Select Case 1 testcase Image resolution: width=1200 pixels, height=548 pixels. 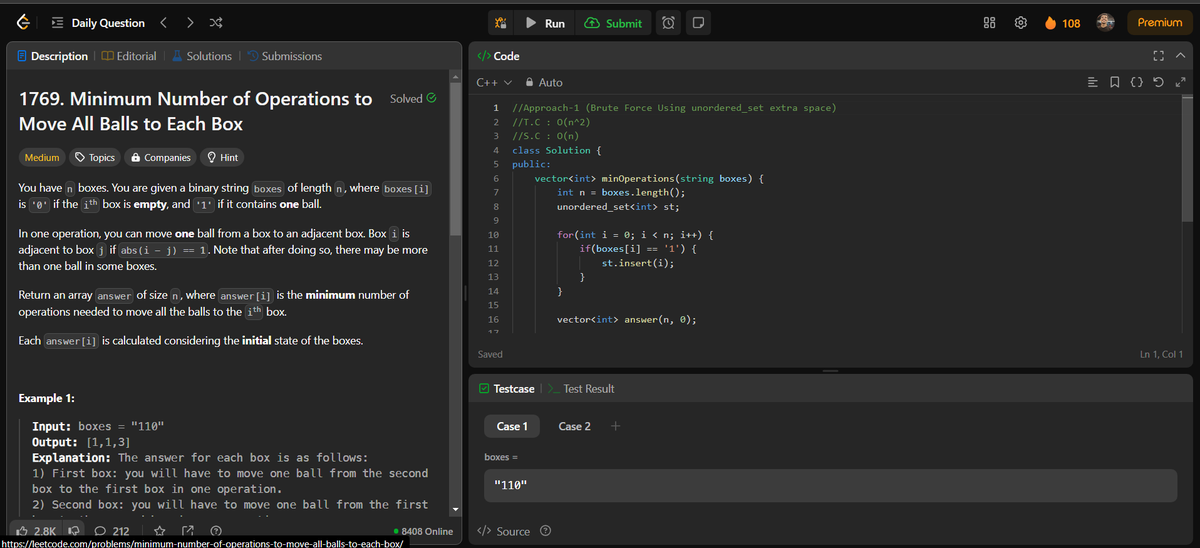(510, 426)
